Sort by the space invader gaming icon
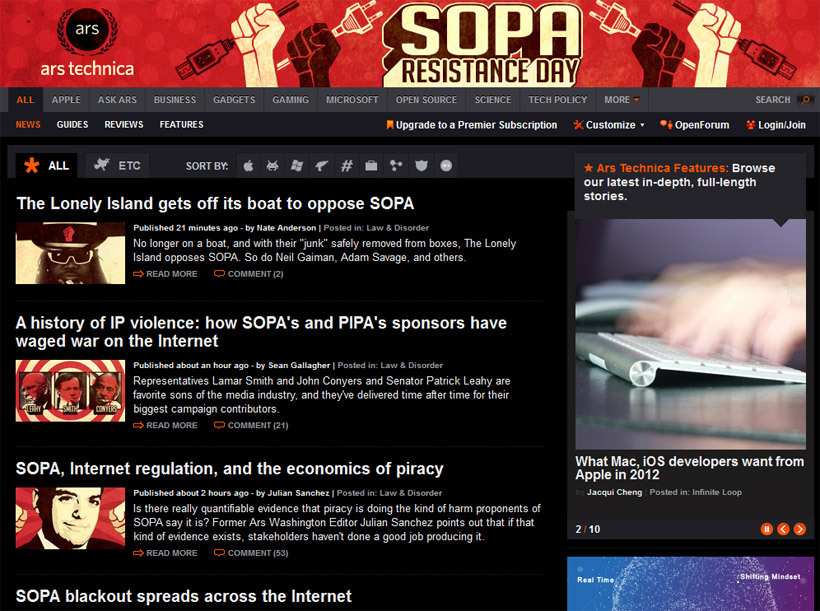The image size is (820, 611). point(272,166)
